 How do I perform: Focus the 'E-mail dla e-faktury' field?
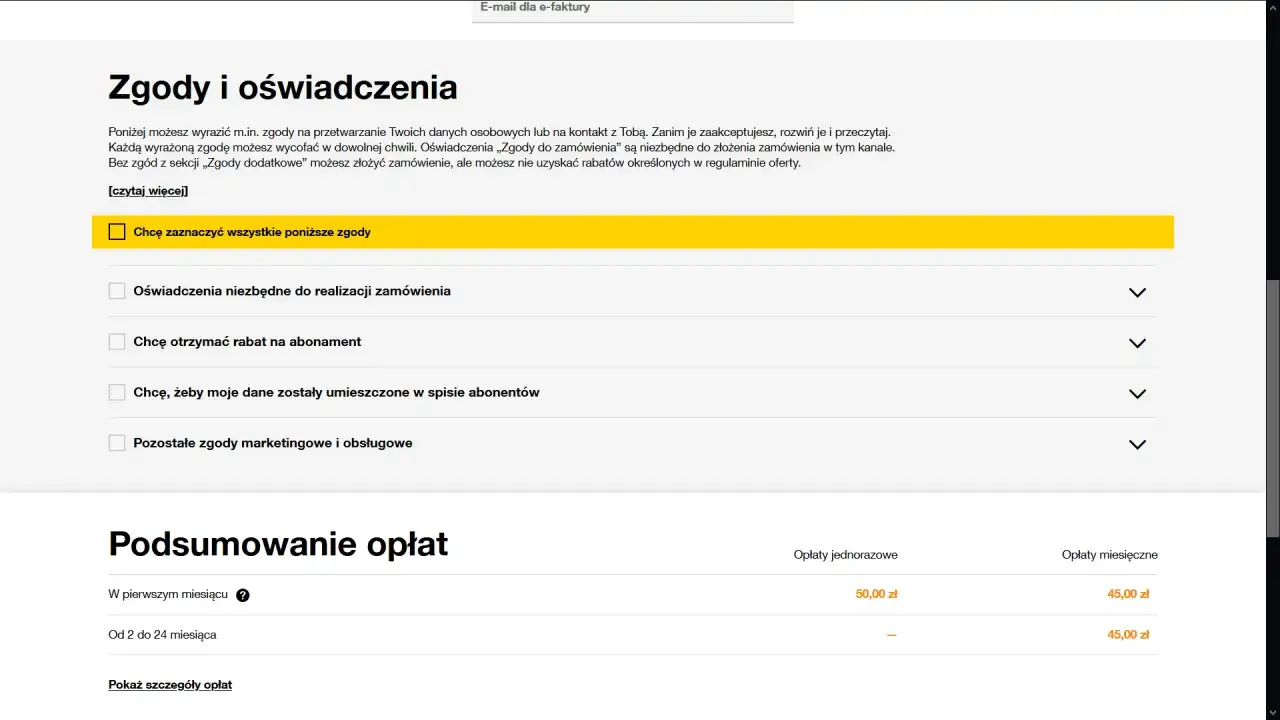[x=633, y=10]
